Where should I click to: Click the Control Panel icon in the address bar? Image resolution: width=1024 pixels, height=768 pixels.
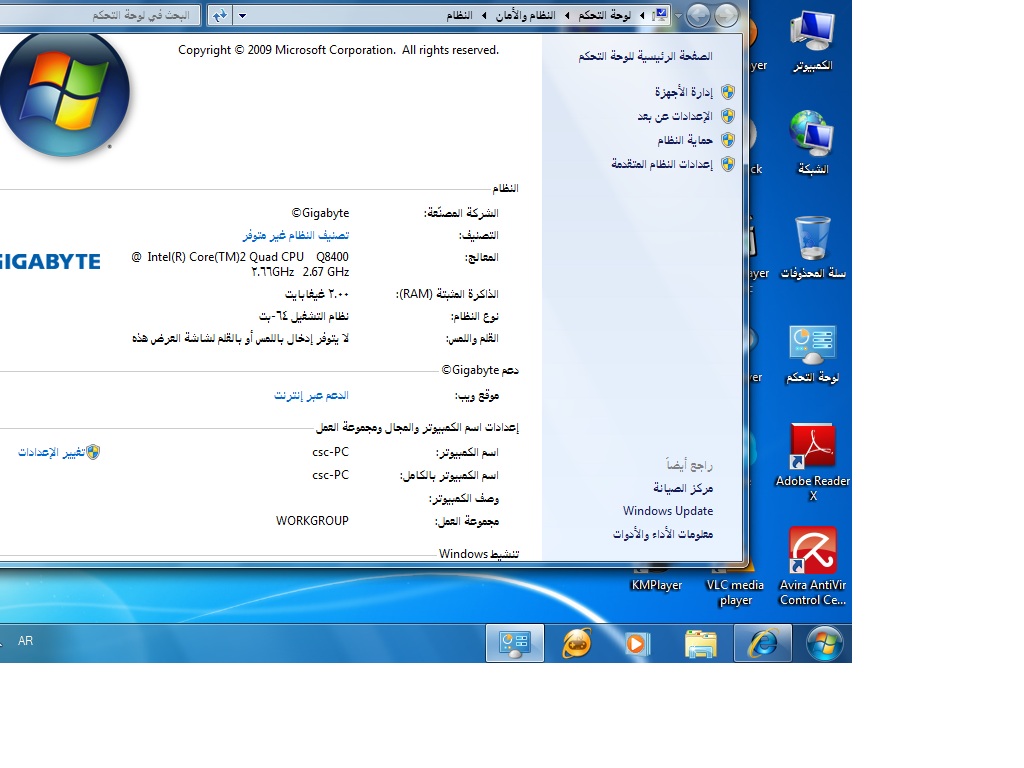[x=660, y=15]
